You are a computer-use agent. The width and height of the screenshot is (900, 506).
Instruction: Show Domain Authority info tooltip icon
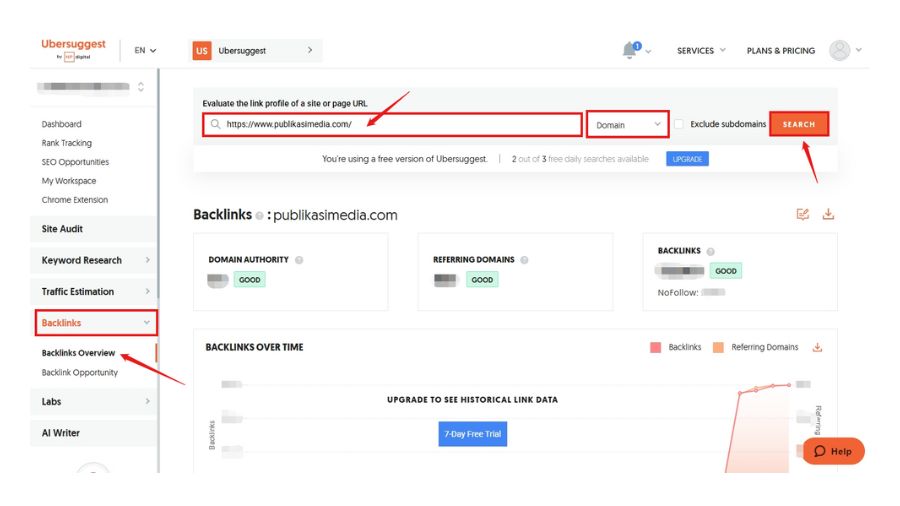299,260
